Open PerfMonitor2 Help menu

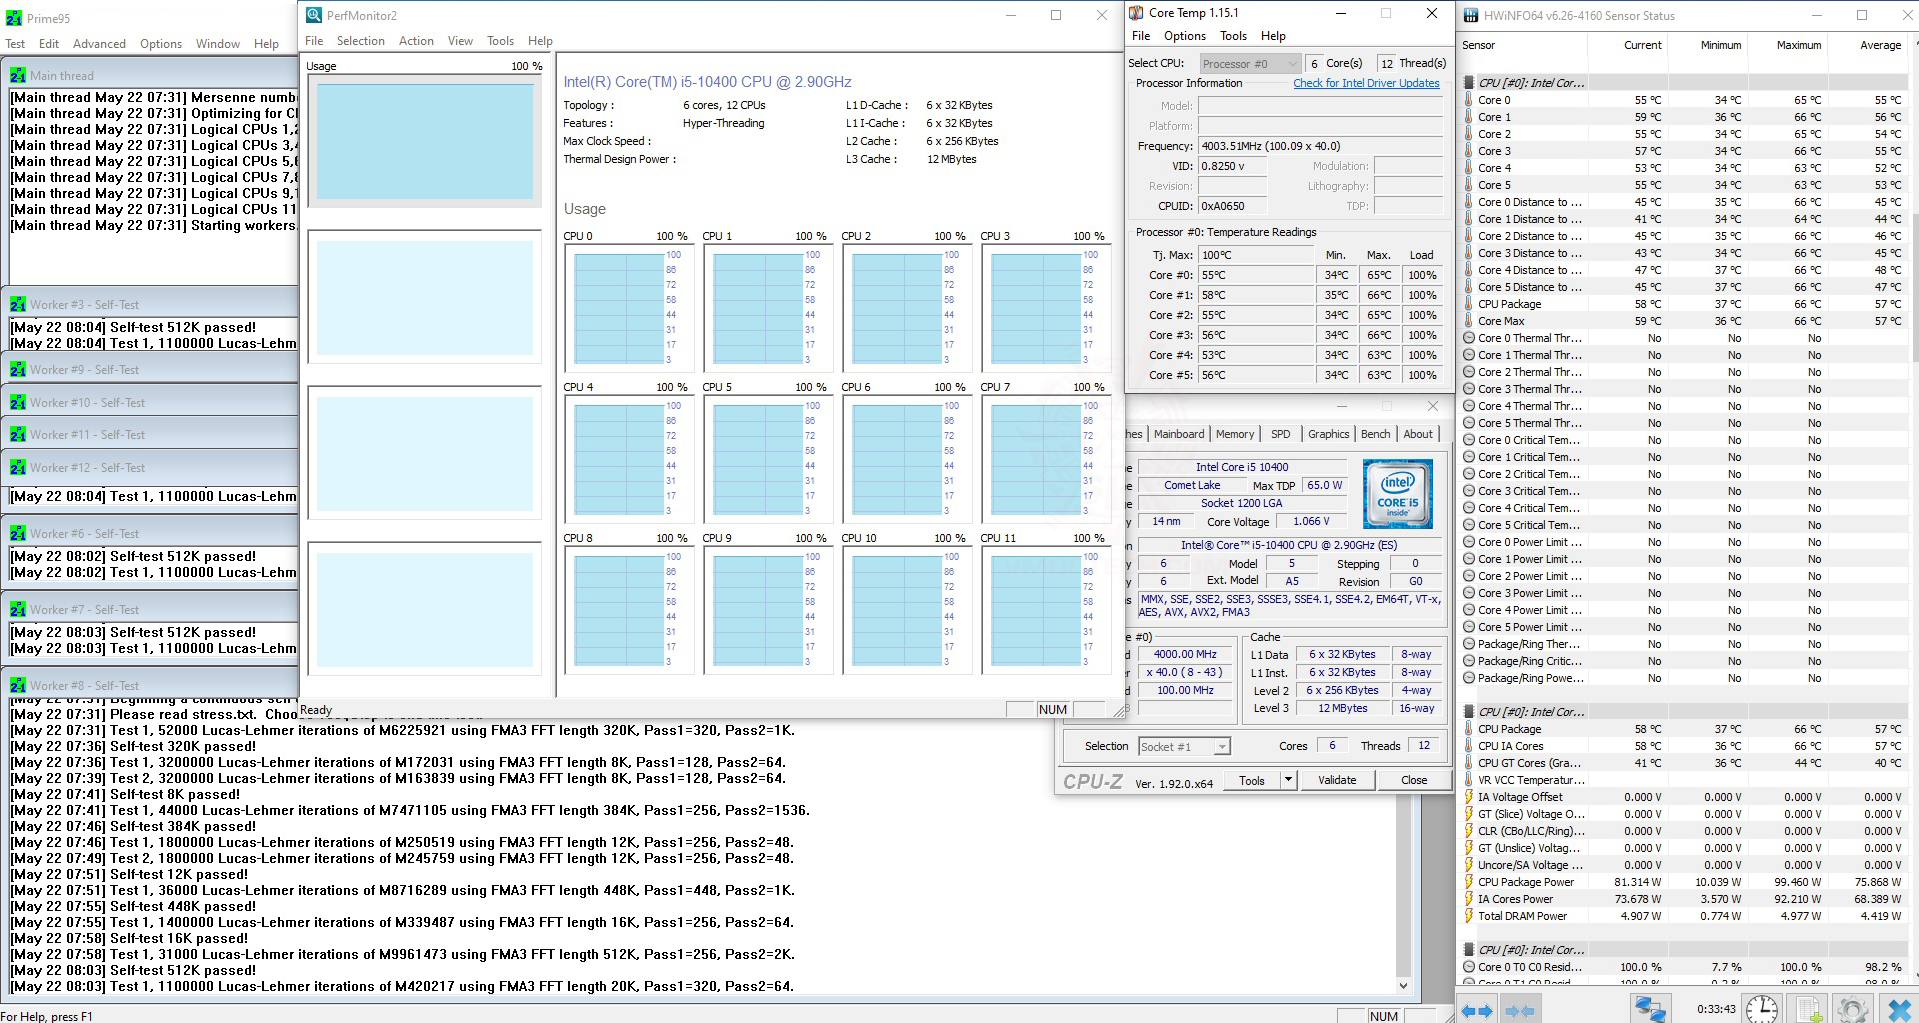(x=540, y=41)
